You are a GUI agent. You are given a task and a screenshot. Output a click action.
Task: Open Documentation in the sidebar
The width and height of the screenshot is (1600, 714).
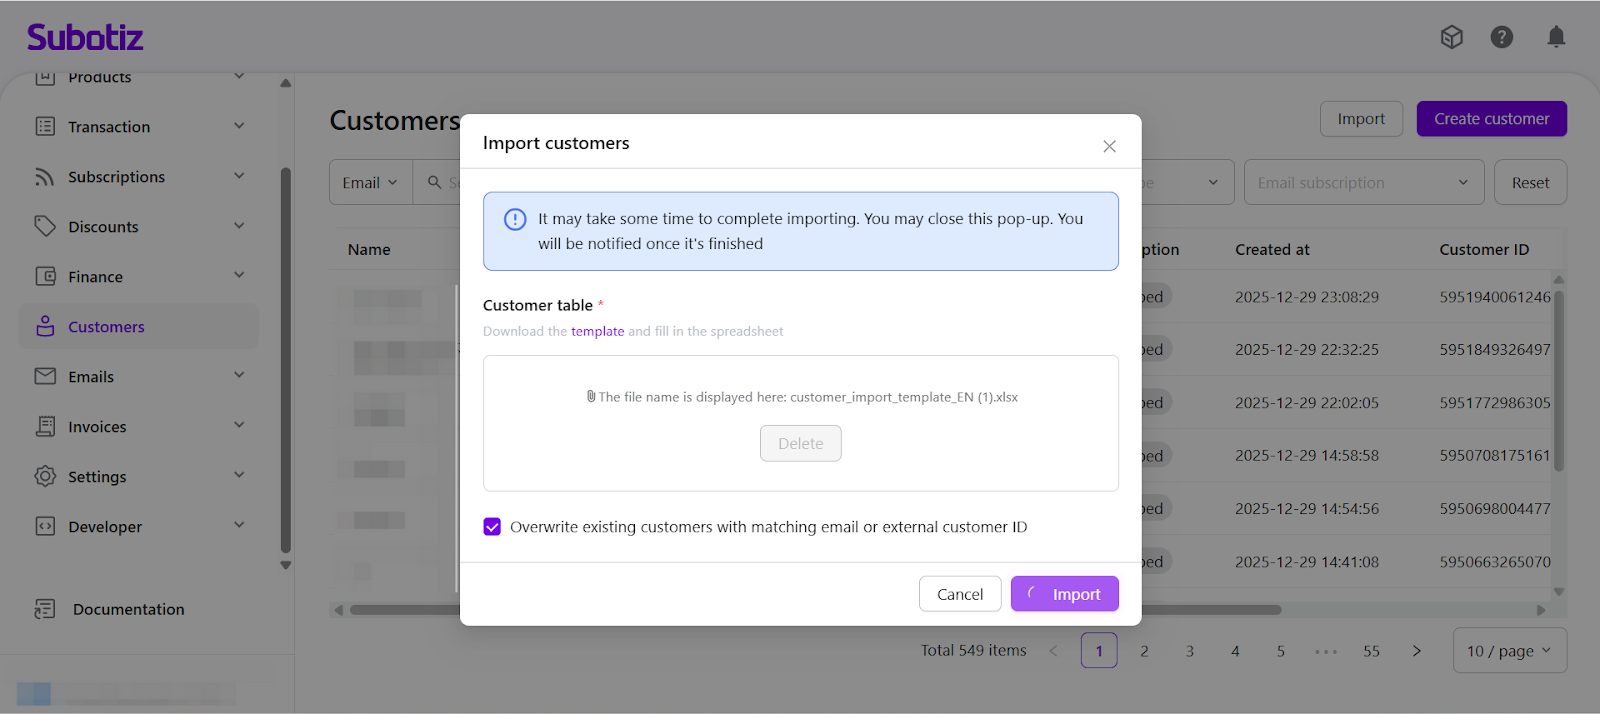pyautogui.click(x=128, y=609)
